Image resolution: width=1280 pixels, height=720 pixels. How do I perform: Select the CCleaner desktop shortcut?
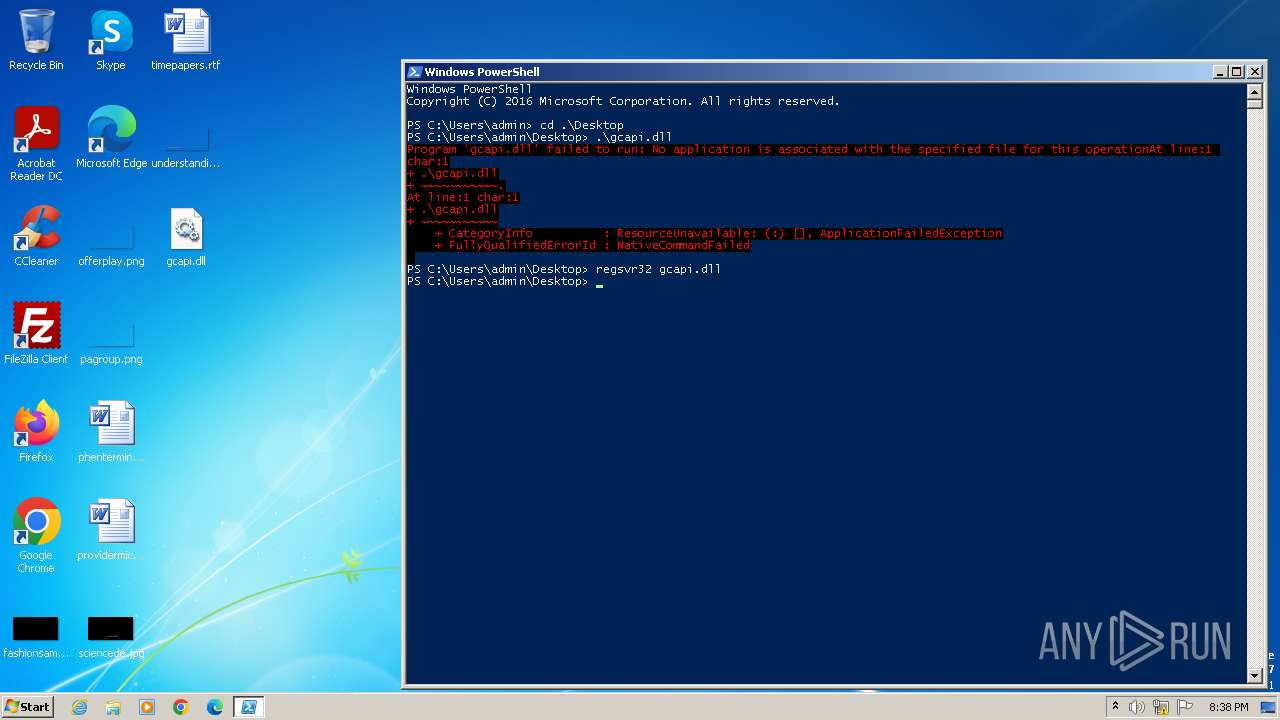(36, 236)
